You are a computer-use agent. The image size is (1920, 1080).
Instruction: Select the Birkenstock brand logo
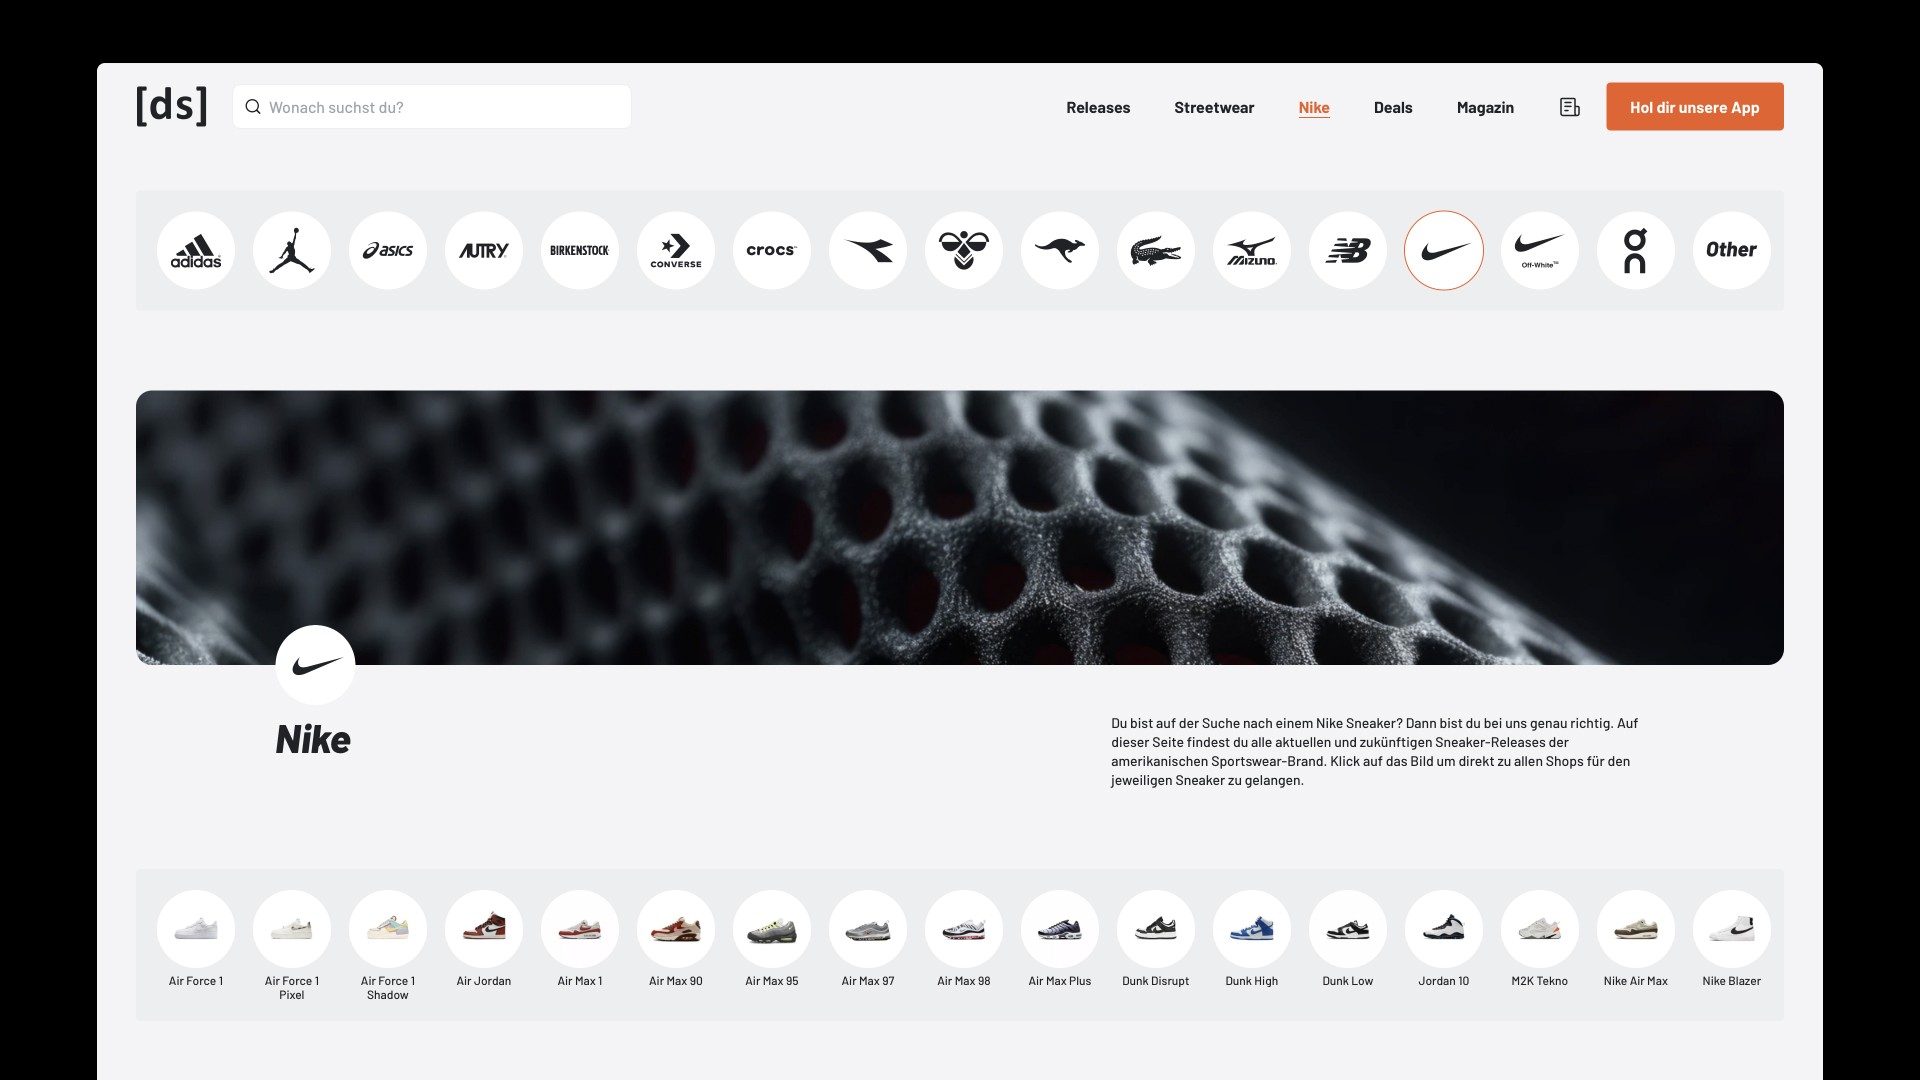[x=580, y=250]
